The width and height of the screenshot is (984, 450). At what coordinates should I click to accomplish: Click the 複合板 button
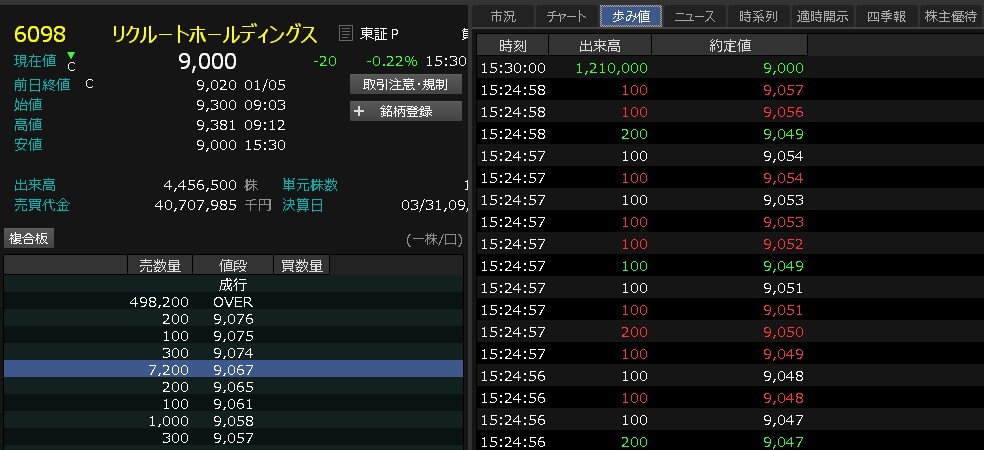(29, 238)
